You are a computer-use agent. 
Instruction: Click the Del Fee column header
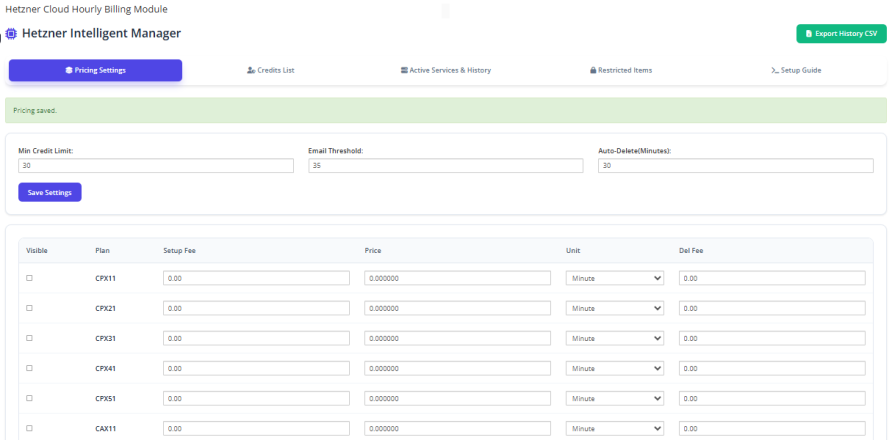point(691,250)
